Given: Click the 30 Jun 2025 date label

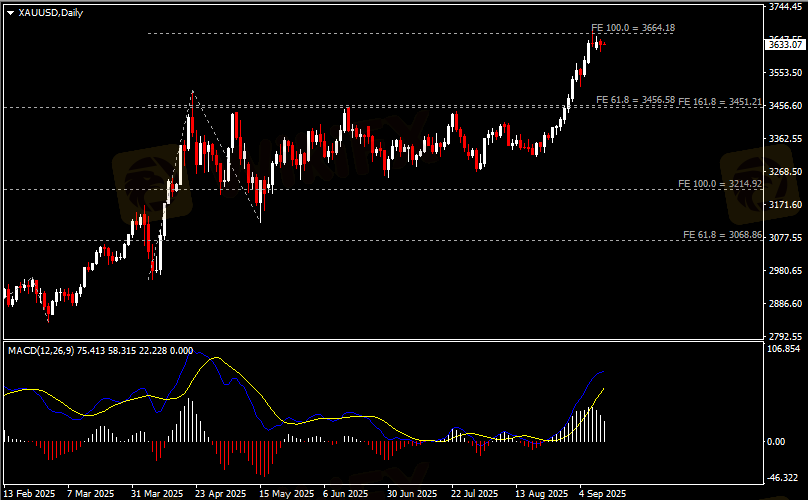Looking at the screenshot, I should tap(412, 494).
